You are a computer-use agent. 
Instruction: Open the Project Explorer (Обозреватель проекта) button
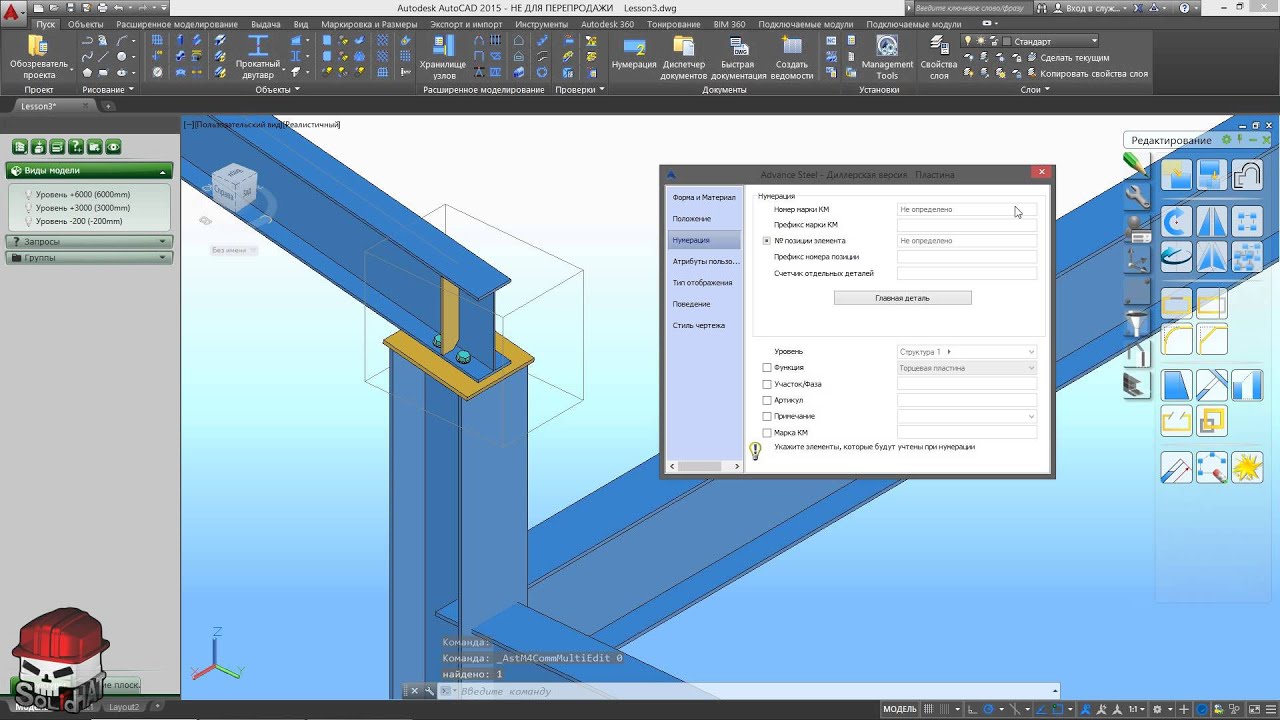39,57
